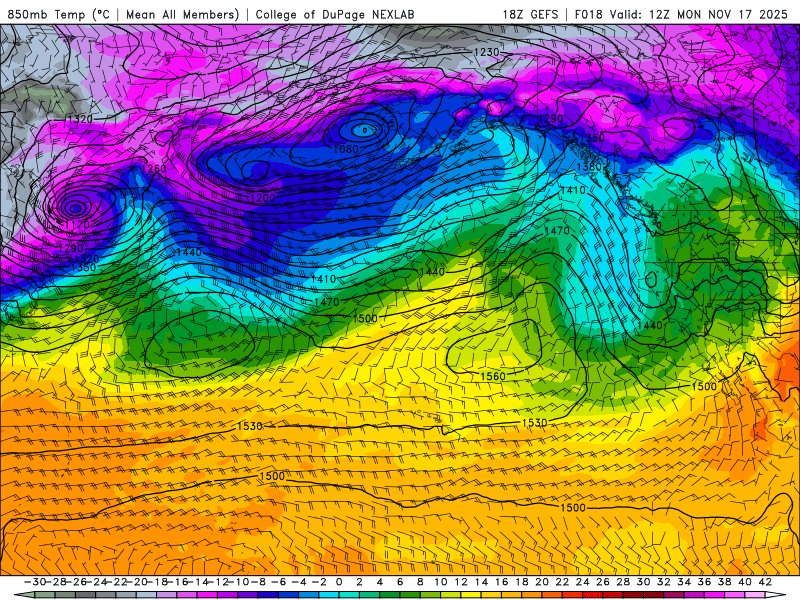Click the 12 value on the color scale

pos(461,582)
